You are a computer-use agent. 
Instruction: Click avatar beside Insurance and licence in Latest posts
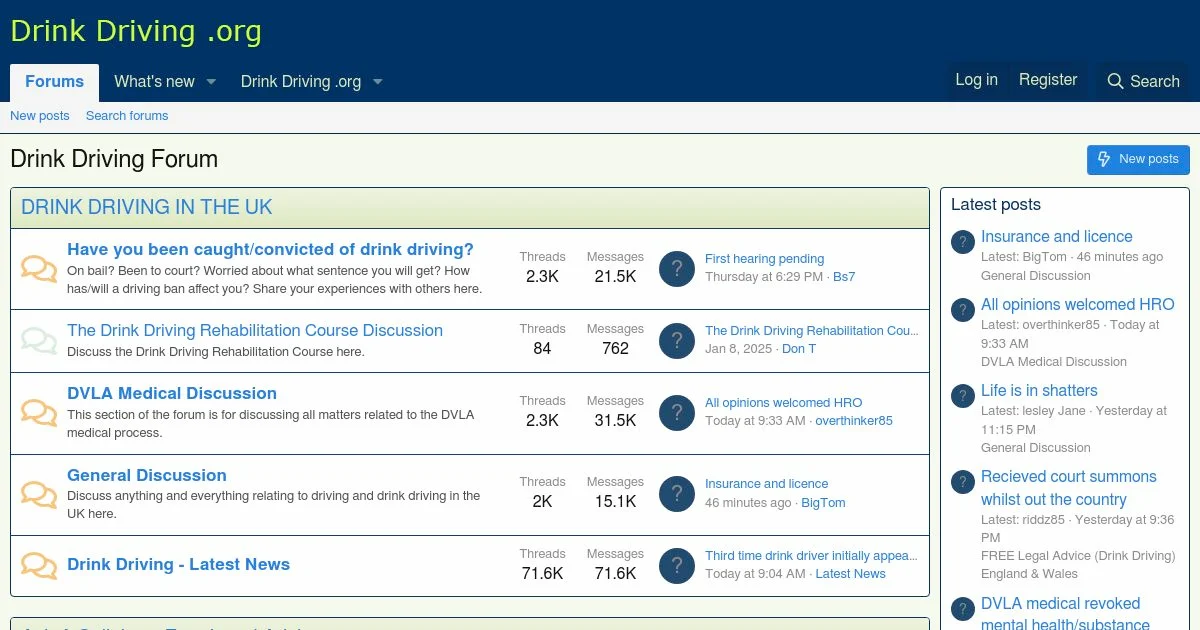[962, 242]
